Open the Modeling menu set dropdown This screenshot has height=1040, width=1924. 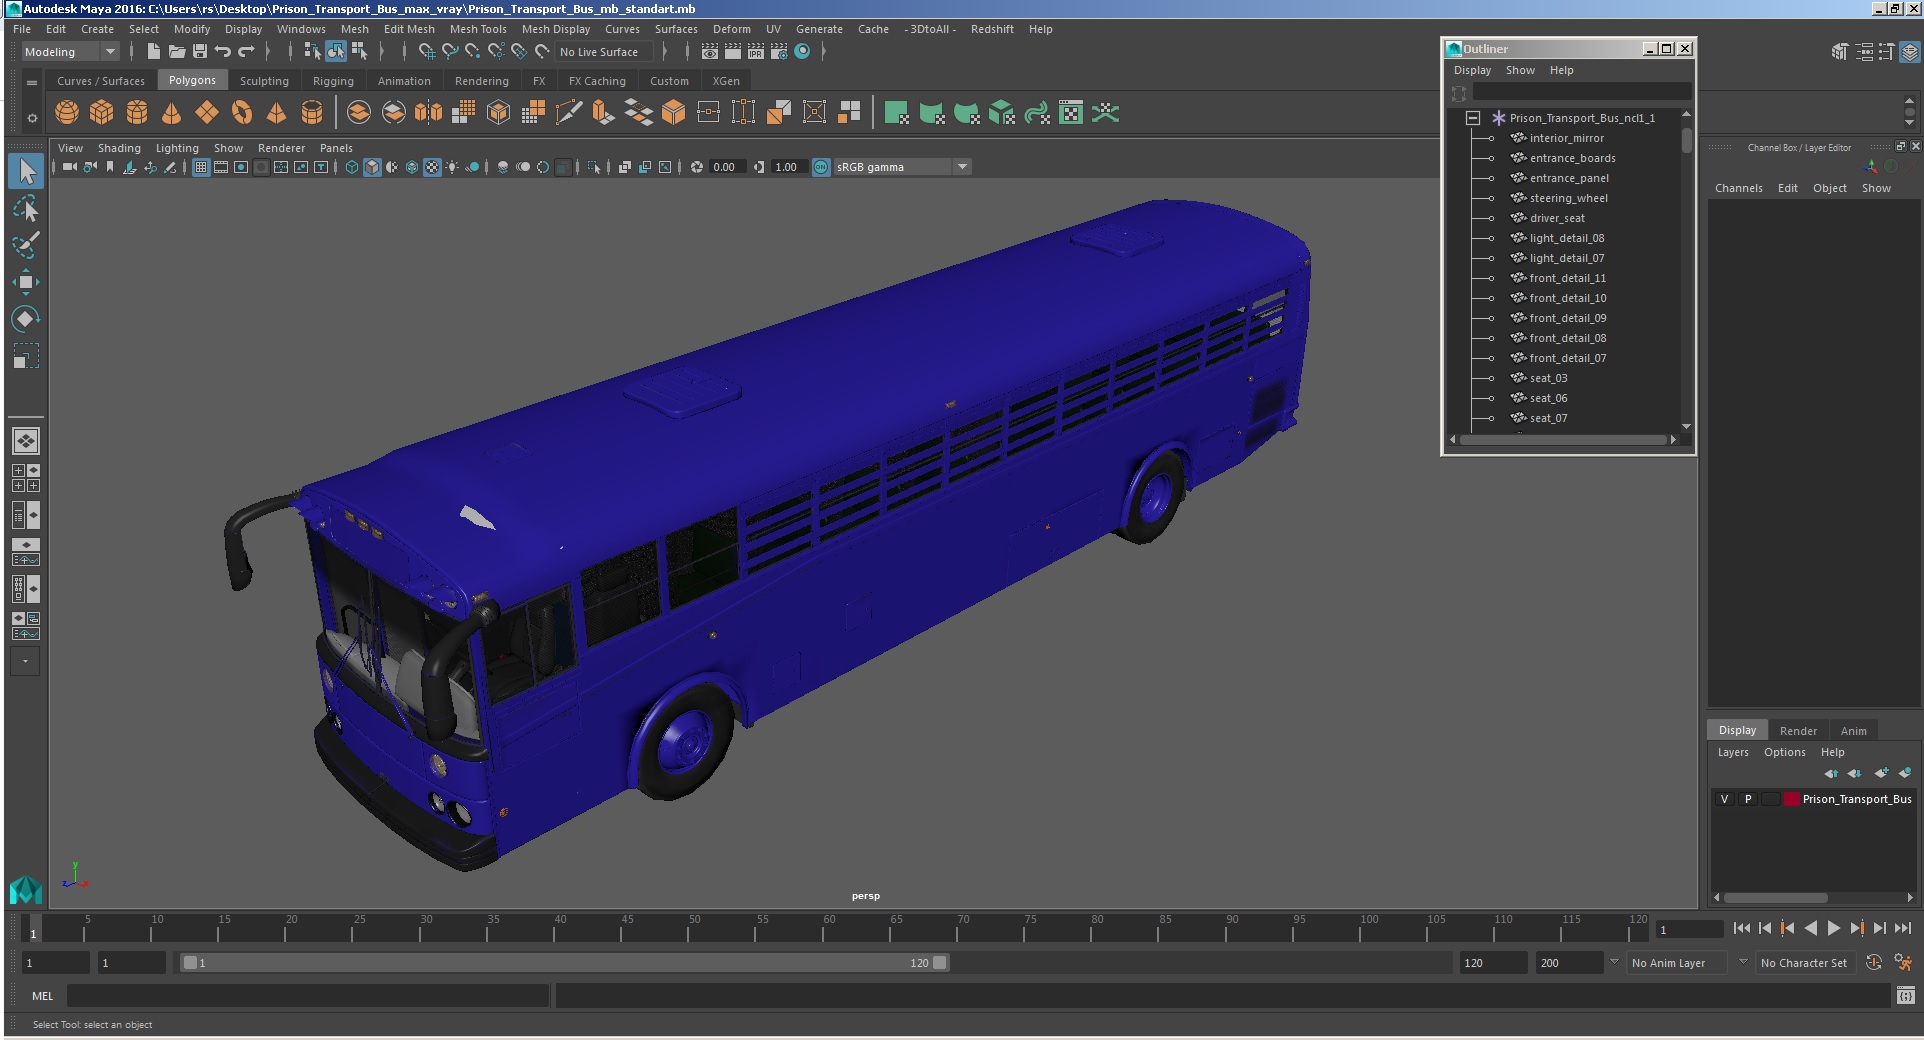(70, 52)
